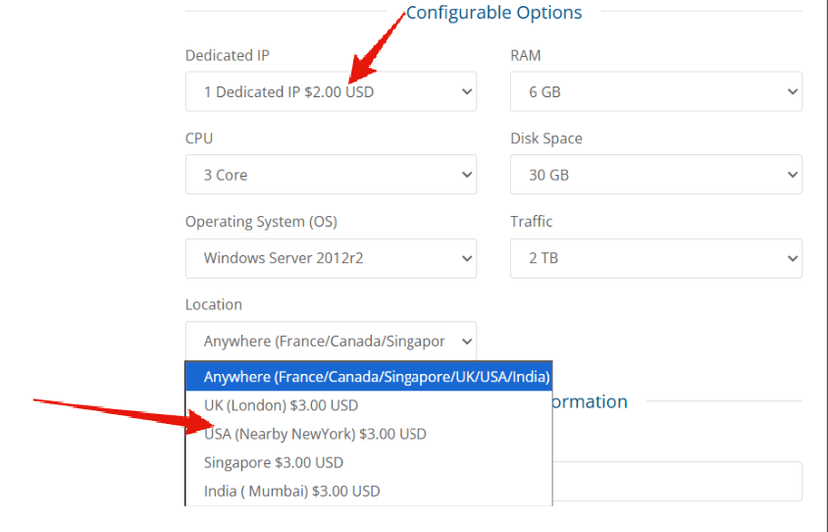The height and width of the screenshot is (532, 828).
Task: Select USA (Nearby NewYork) $3.00 USD
Action: point(315,434)
